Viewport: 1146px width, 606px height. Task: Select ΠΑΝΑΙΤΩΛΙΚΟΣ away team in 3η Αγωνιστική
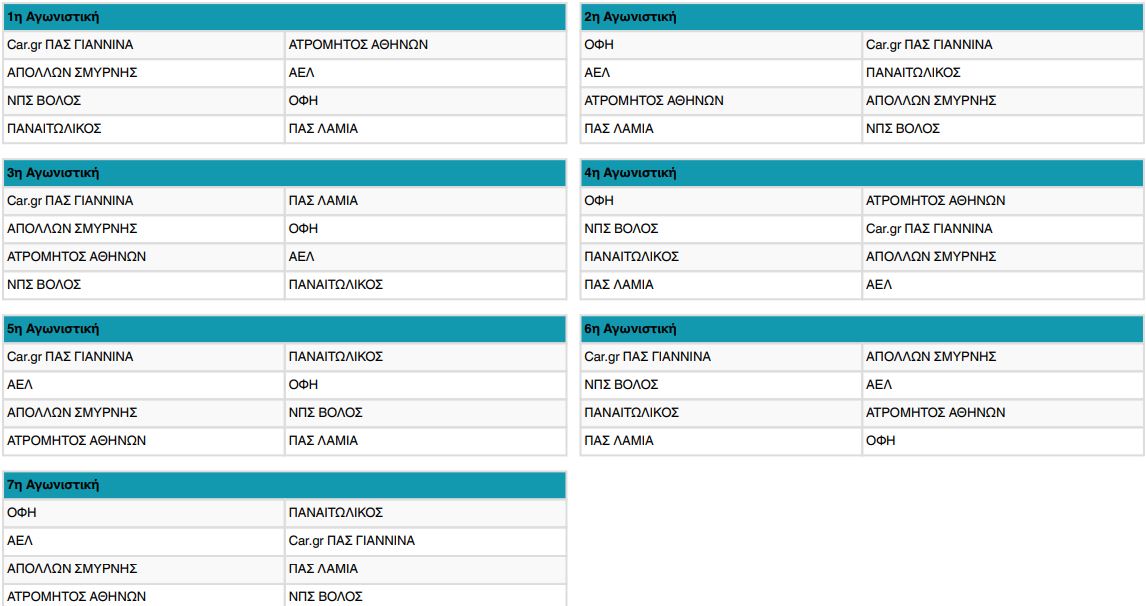[x=335, y=284]
